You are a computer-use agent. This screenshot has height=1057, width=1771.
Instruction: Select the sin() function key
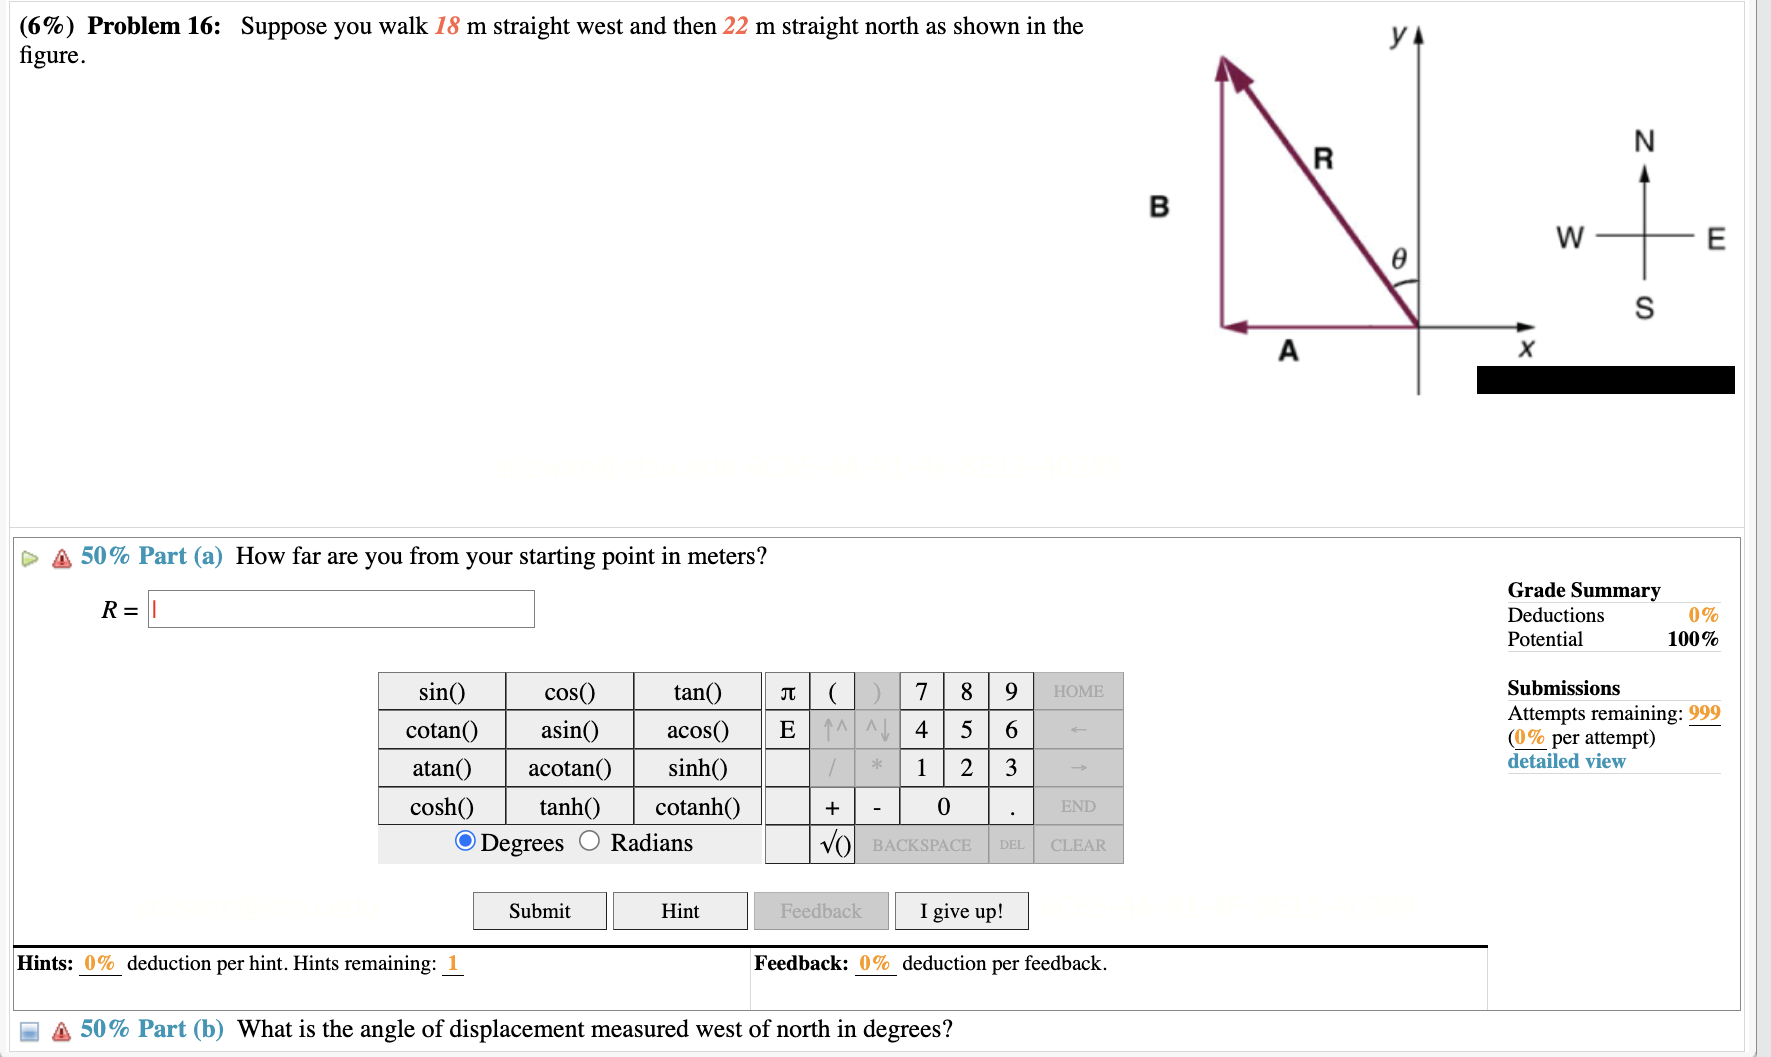click(x=441, y=691)
